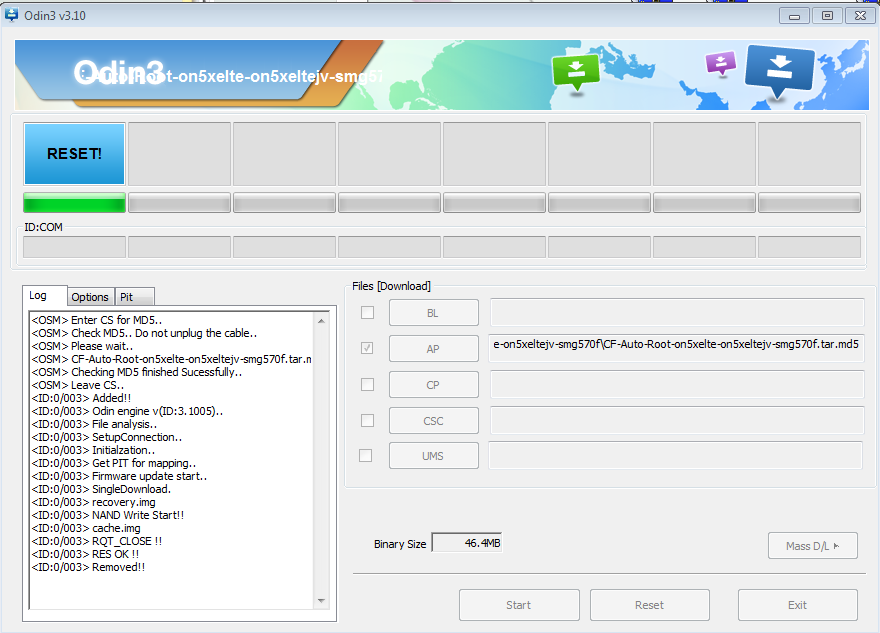Screen dimensions: 880x633
Task: Click the log scrollbar up arrow
Action: tap(321, 321)
